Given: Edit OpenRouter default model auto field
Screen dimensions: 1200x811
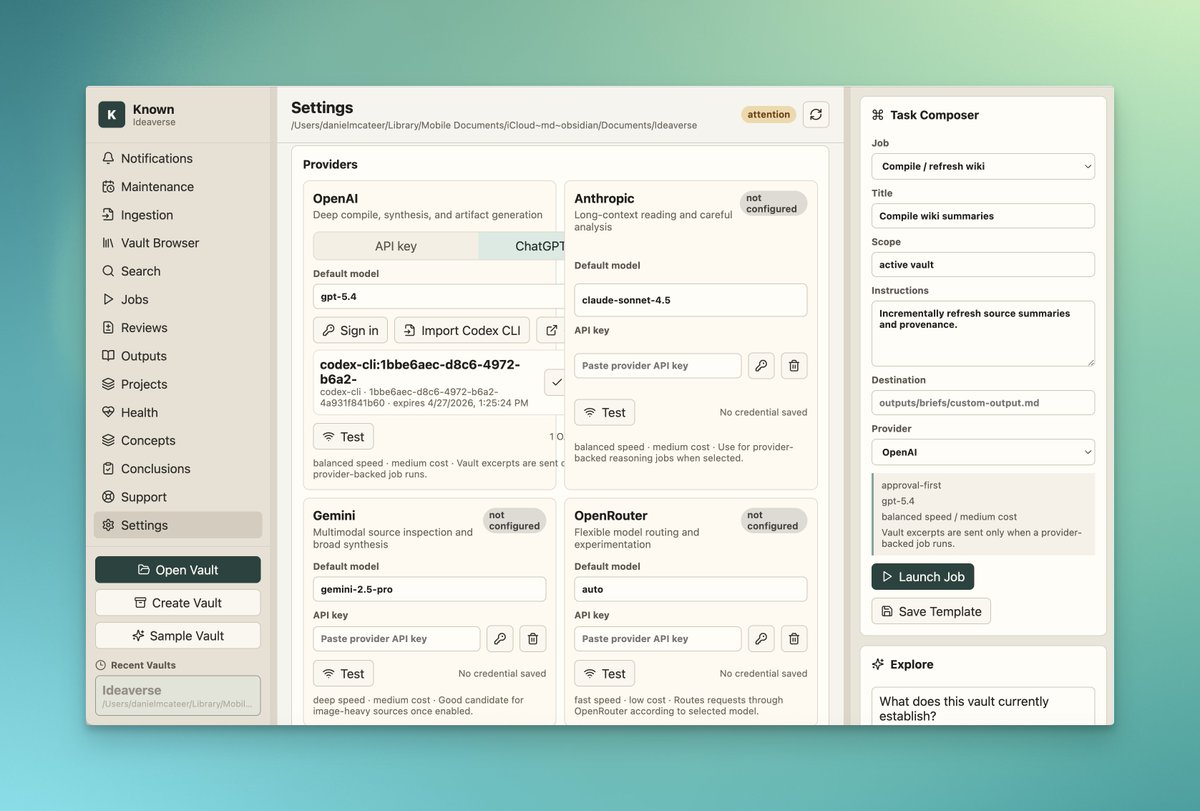Looking at the screenshot, I should pyautogui.click(x=690, y=589).
